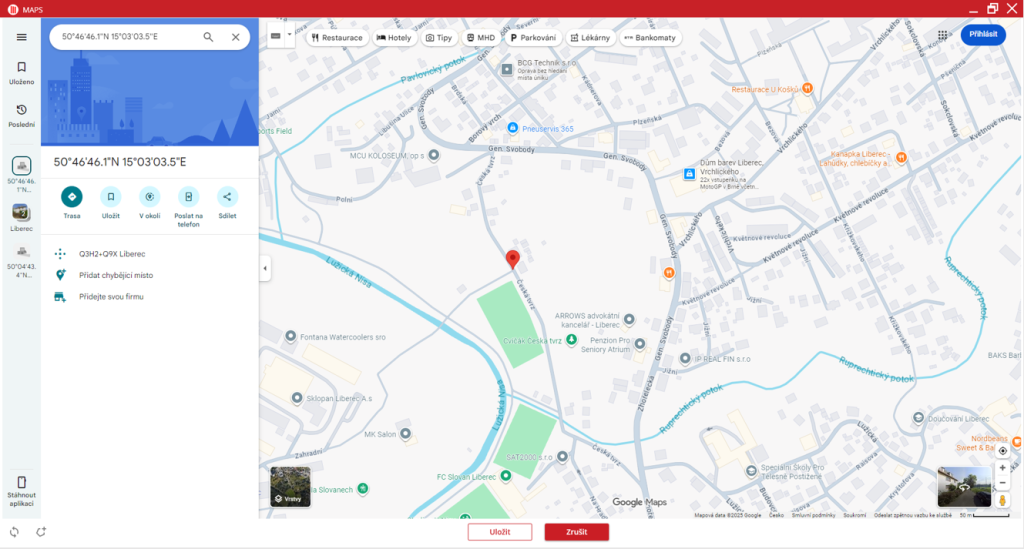This screenshot has height=549, width=1024.
Task: Toggle the Parkování filter chip
Action: (x=533, y=37)
